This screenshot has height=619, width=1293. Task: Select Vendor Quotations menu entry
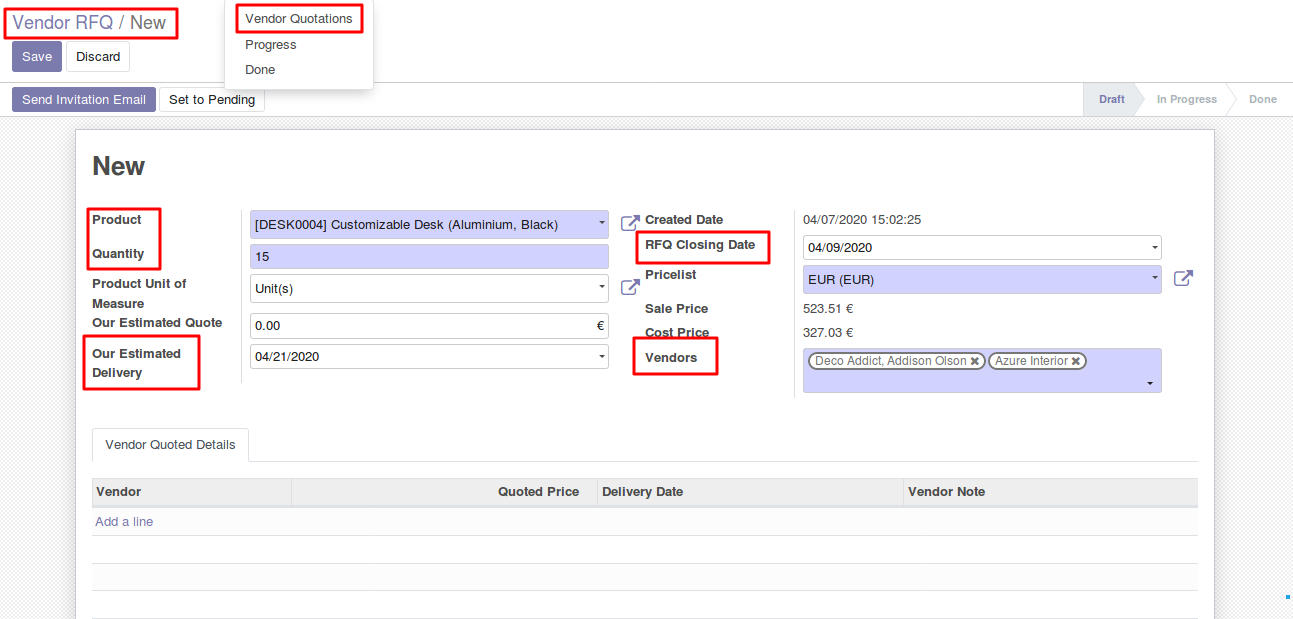point(298,19)
